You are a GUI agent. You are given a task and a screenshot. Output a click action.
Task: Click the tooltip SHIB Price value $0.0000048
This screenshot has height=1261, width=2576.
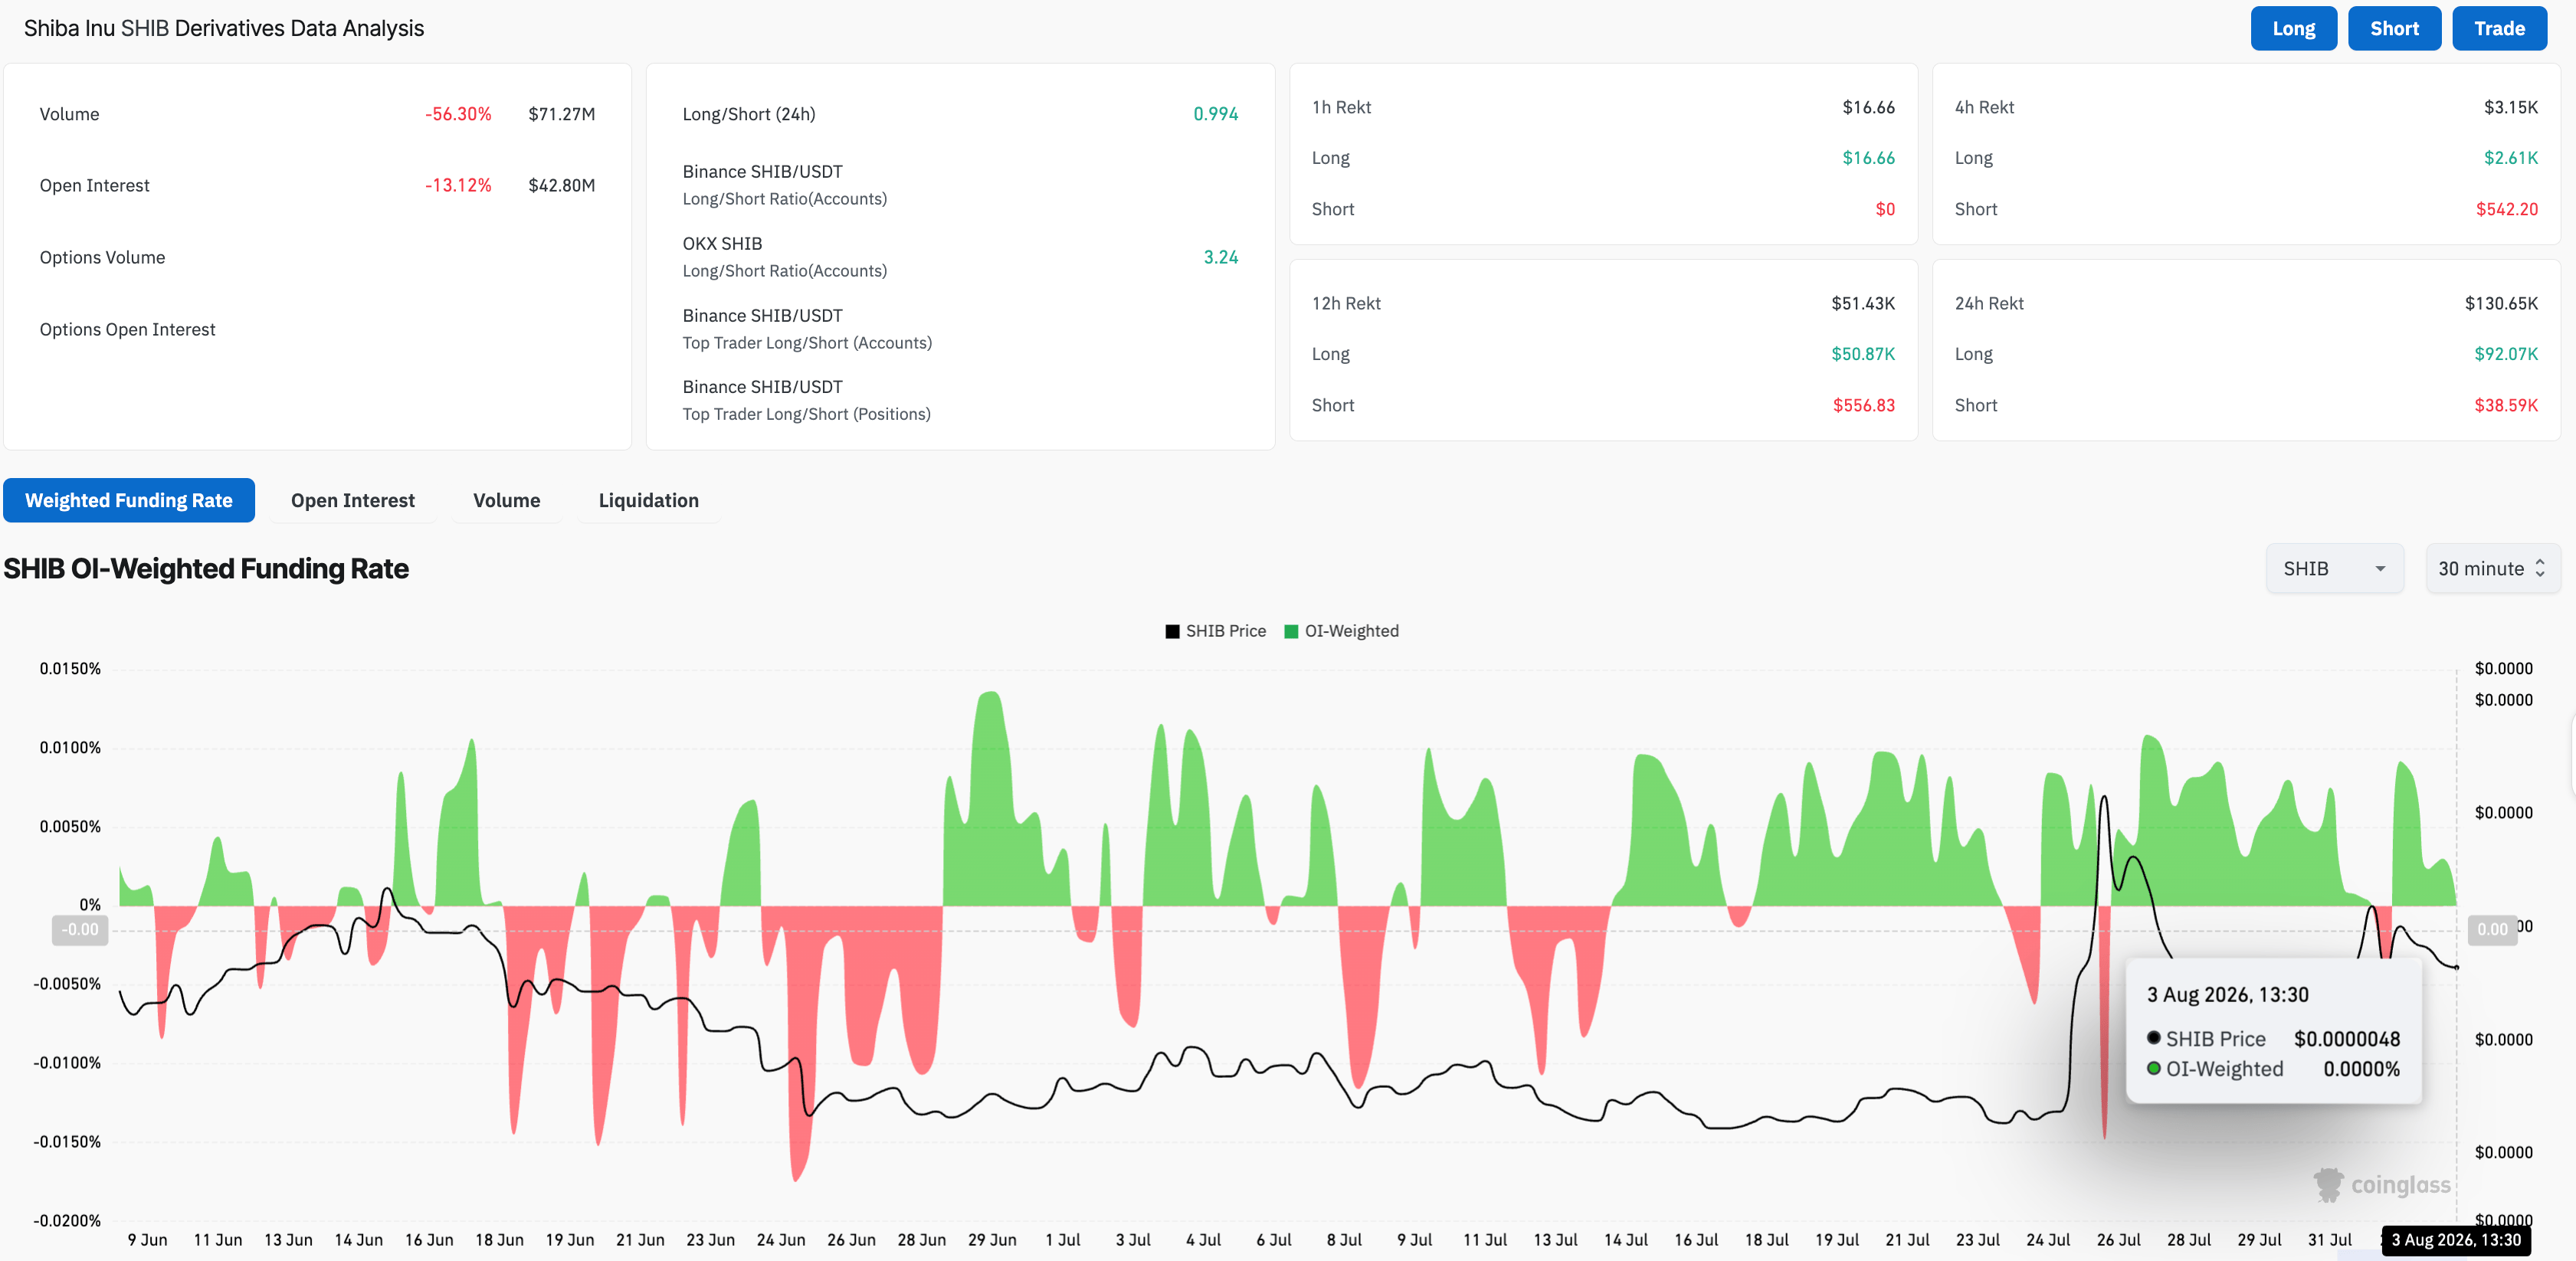click(x=2347, y=1039)
